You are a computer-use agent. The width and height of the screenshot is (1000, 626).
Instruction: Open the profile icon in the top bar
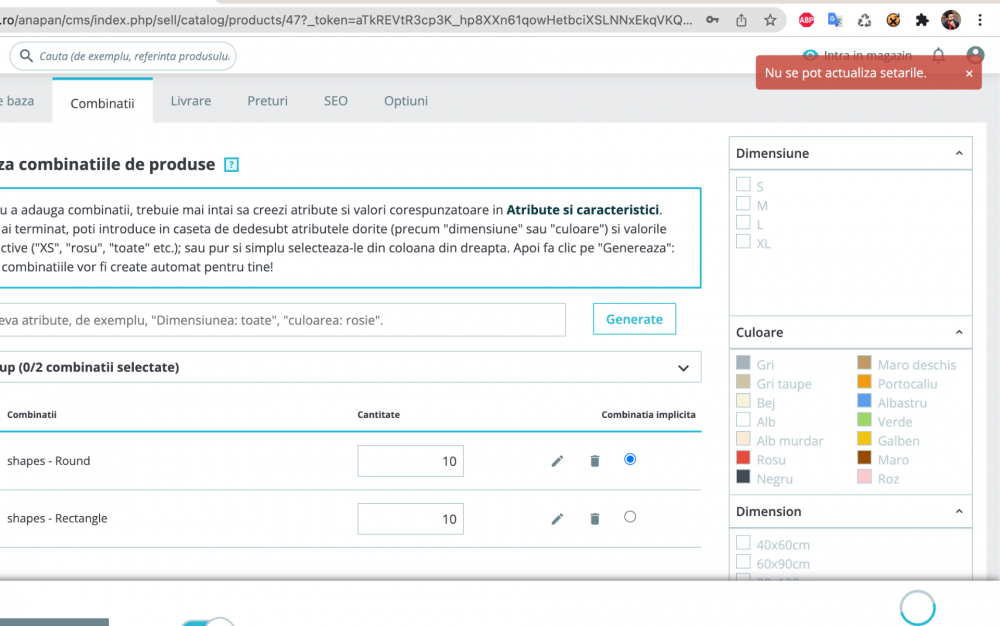(975, 55)
